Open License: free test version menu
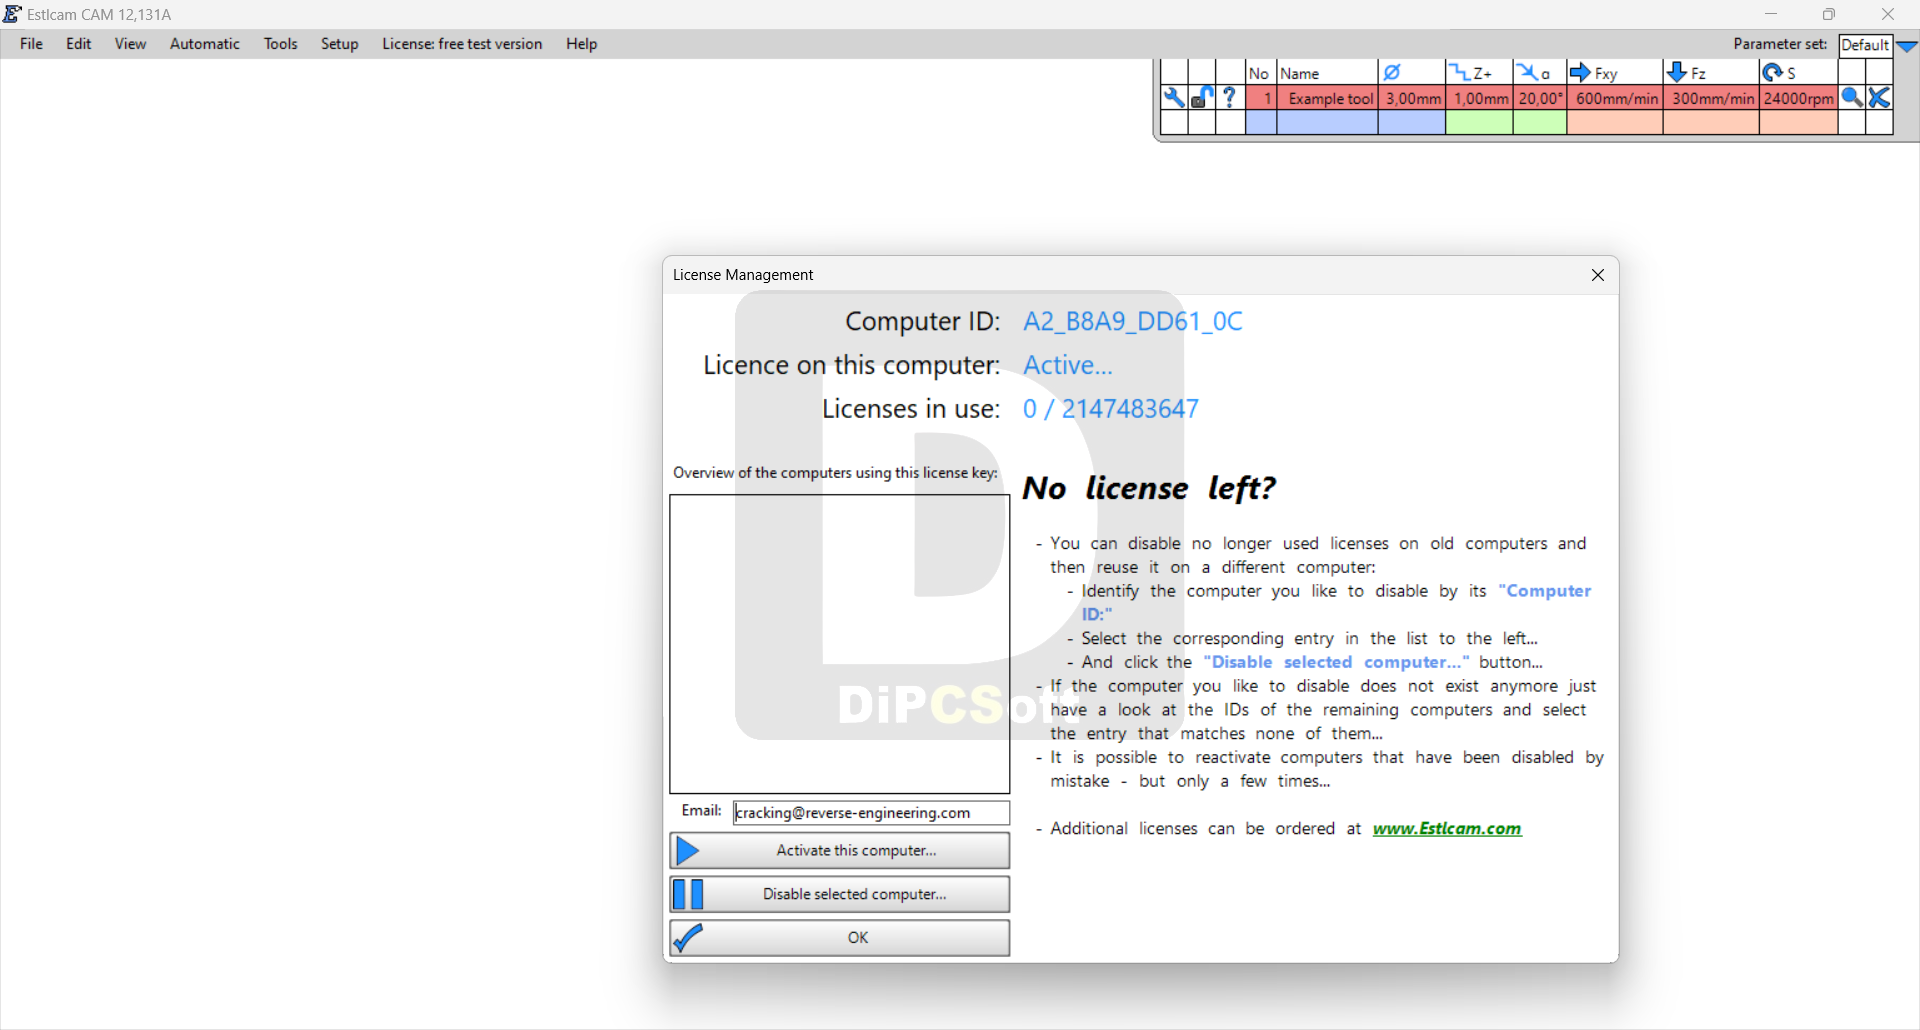Image resolution: width=1920 pixels, height=1030 pixels. [462, 44]
